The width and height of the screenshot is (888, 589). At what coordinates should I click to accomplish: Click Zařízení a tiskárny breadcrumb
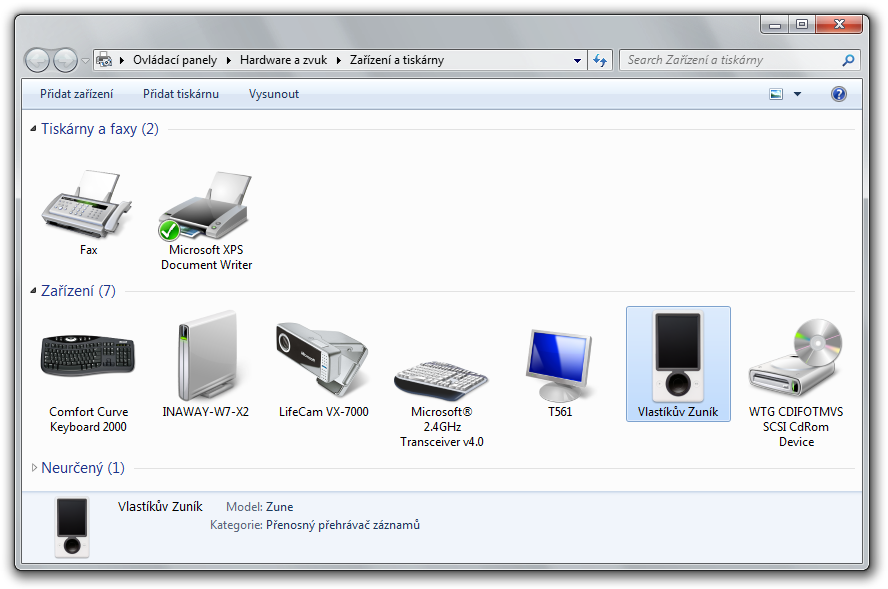pos(396,60)
